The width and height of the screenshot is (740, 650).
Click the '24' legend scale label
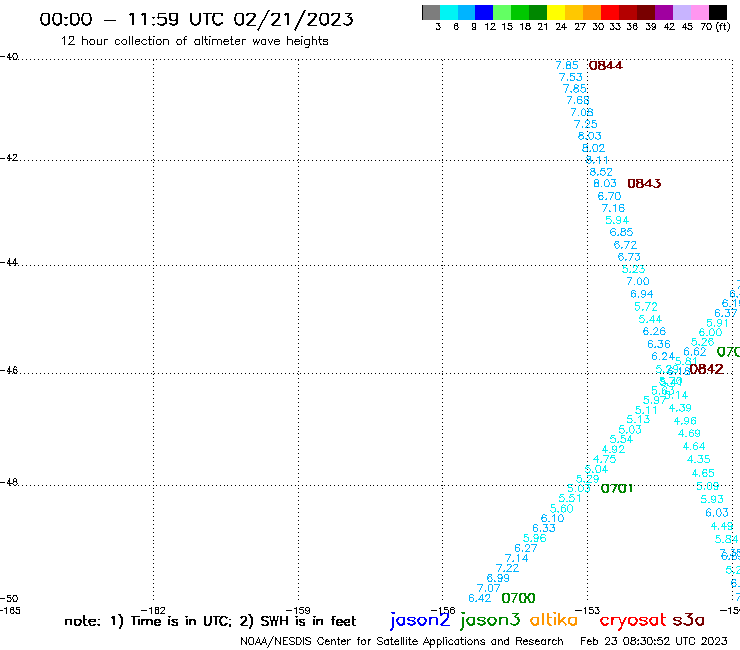pos(561,27)
